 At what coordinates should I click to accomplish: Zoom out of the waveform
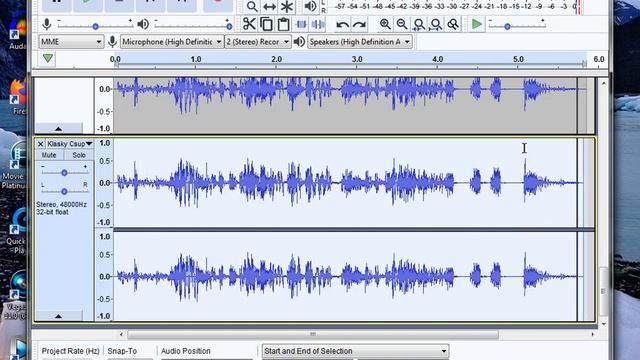click(402, 24)
